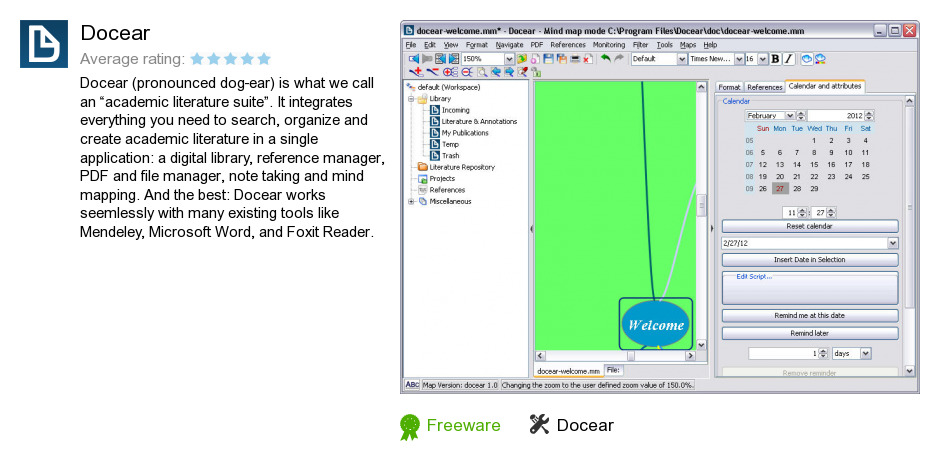This screenshot has width=940, height=471.
Task: Click the green icon at end of second toolbar row
Action: pyautogui.click(x=537, y=73)
